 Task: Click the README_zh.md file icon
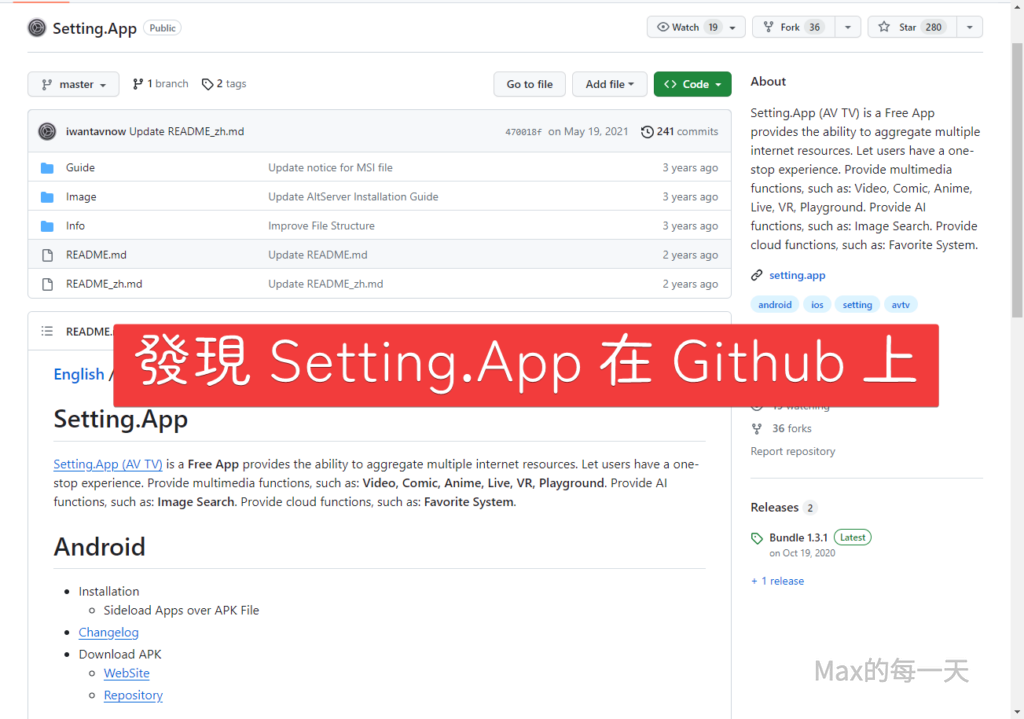[47, 284]
